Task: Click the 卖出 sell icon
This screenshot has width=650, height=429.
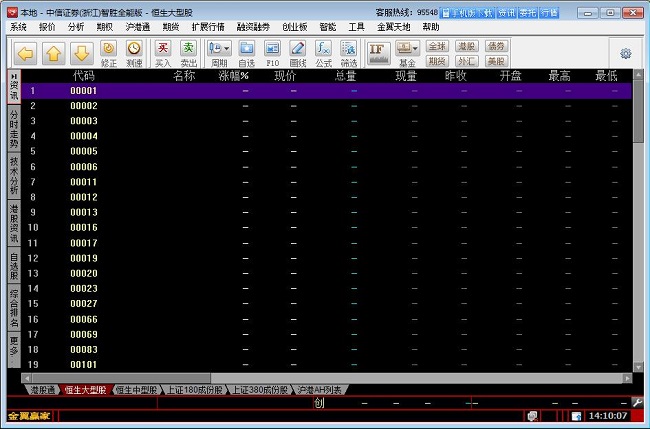Action: coord(189,54)
